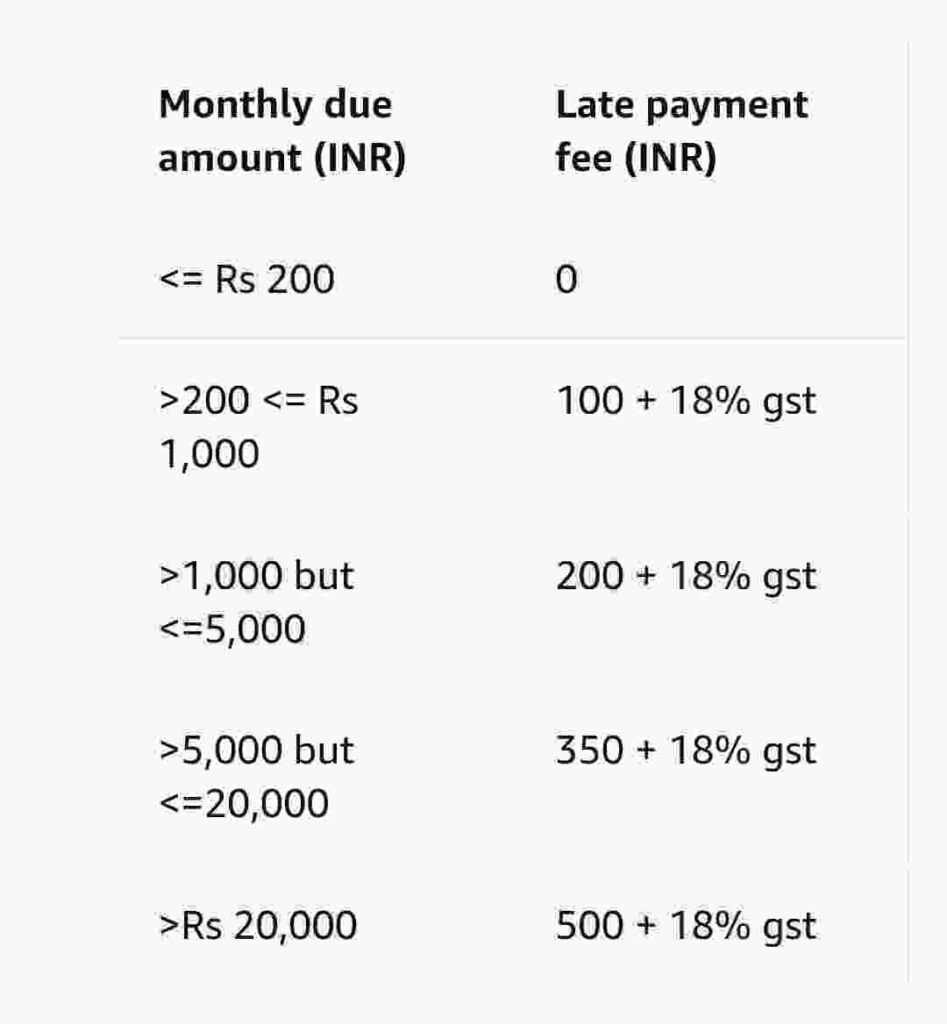The image size is (947, 1024).
Task: Select the '0' late fee cell
Action: tap(566, 280)
